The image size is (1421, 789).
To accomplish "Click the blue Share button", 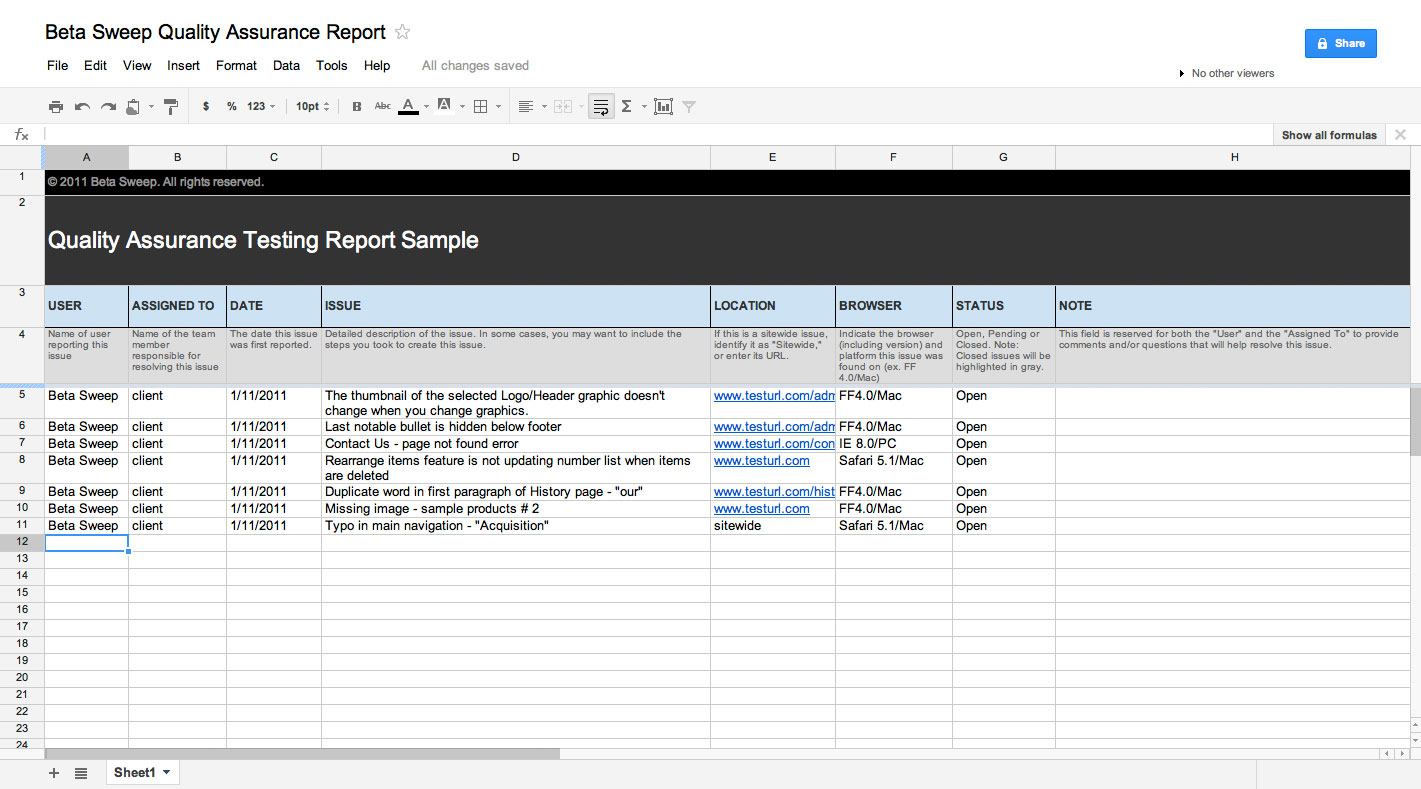I will [1340, 43].
